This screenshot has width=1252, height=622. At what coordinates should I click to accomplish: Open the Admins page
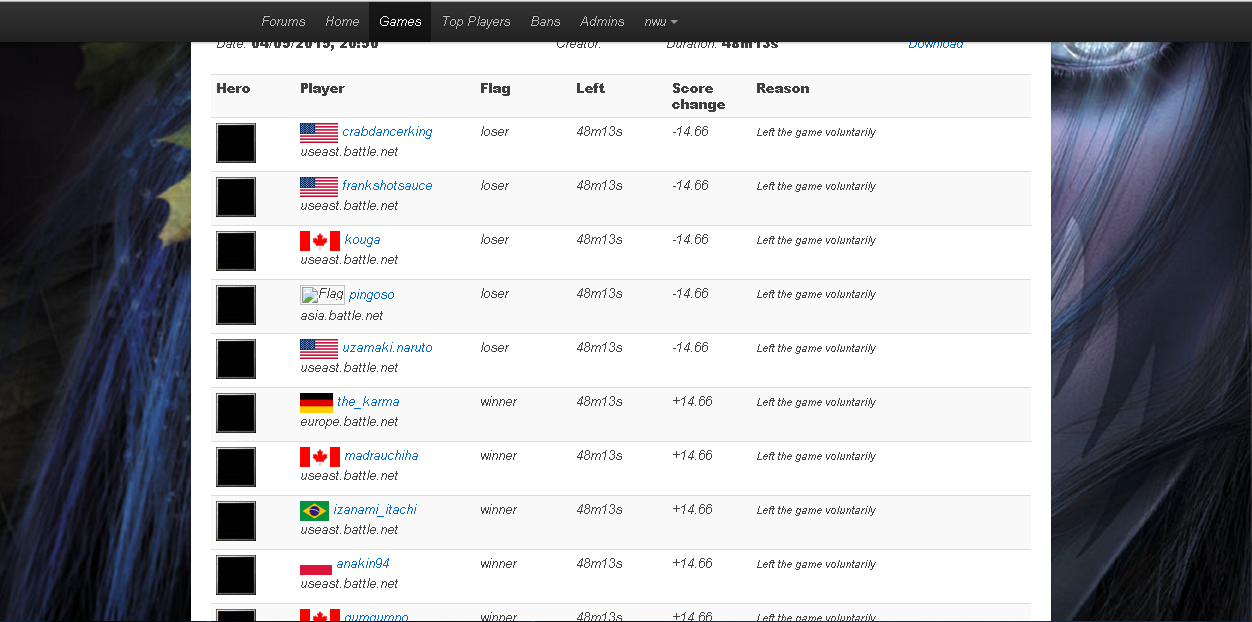[x=602, y=21]
